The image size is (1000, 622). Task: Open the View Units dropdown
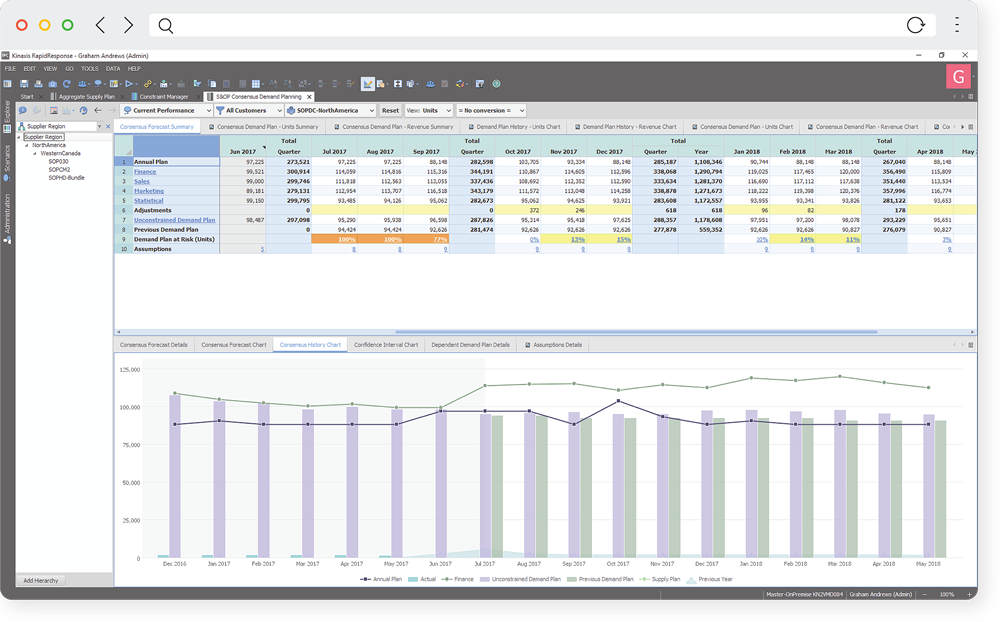429,110
